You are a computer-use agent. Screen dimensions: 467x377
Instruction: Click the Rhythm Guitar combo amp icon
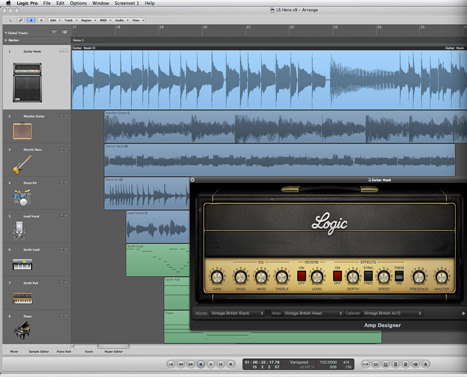[22, 131]
